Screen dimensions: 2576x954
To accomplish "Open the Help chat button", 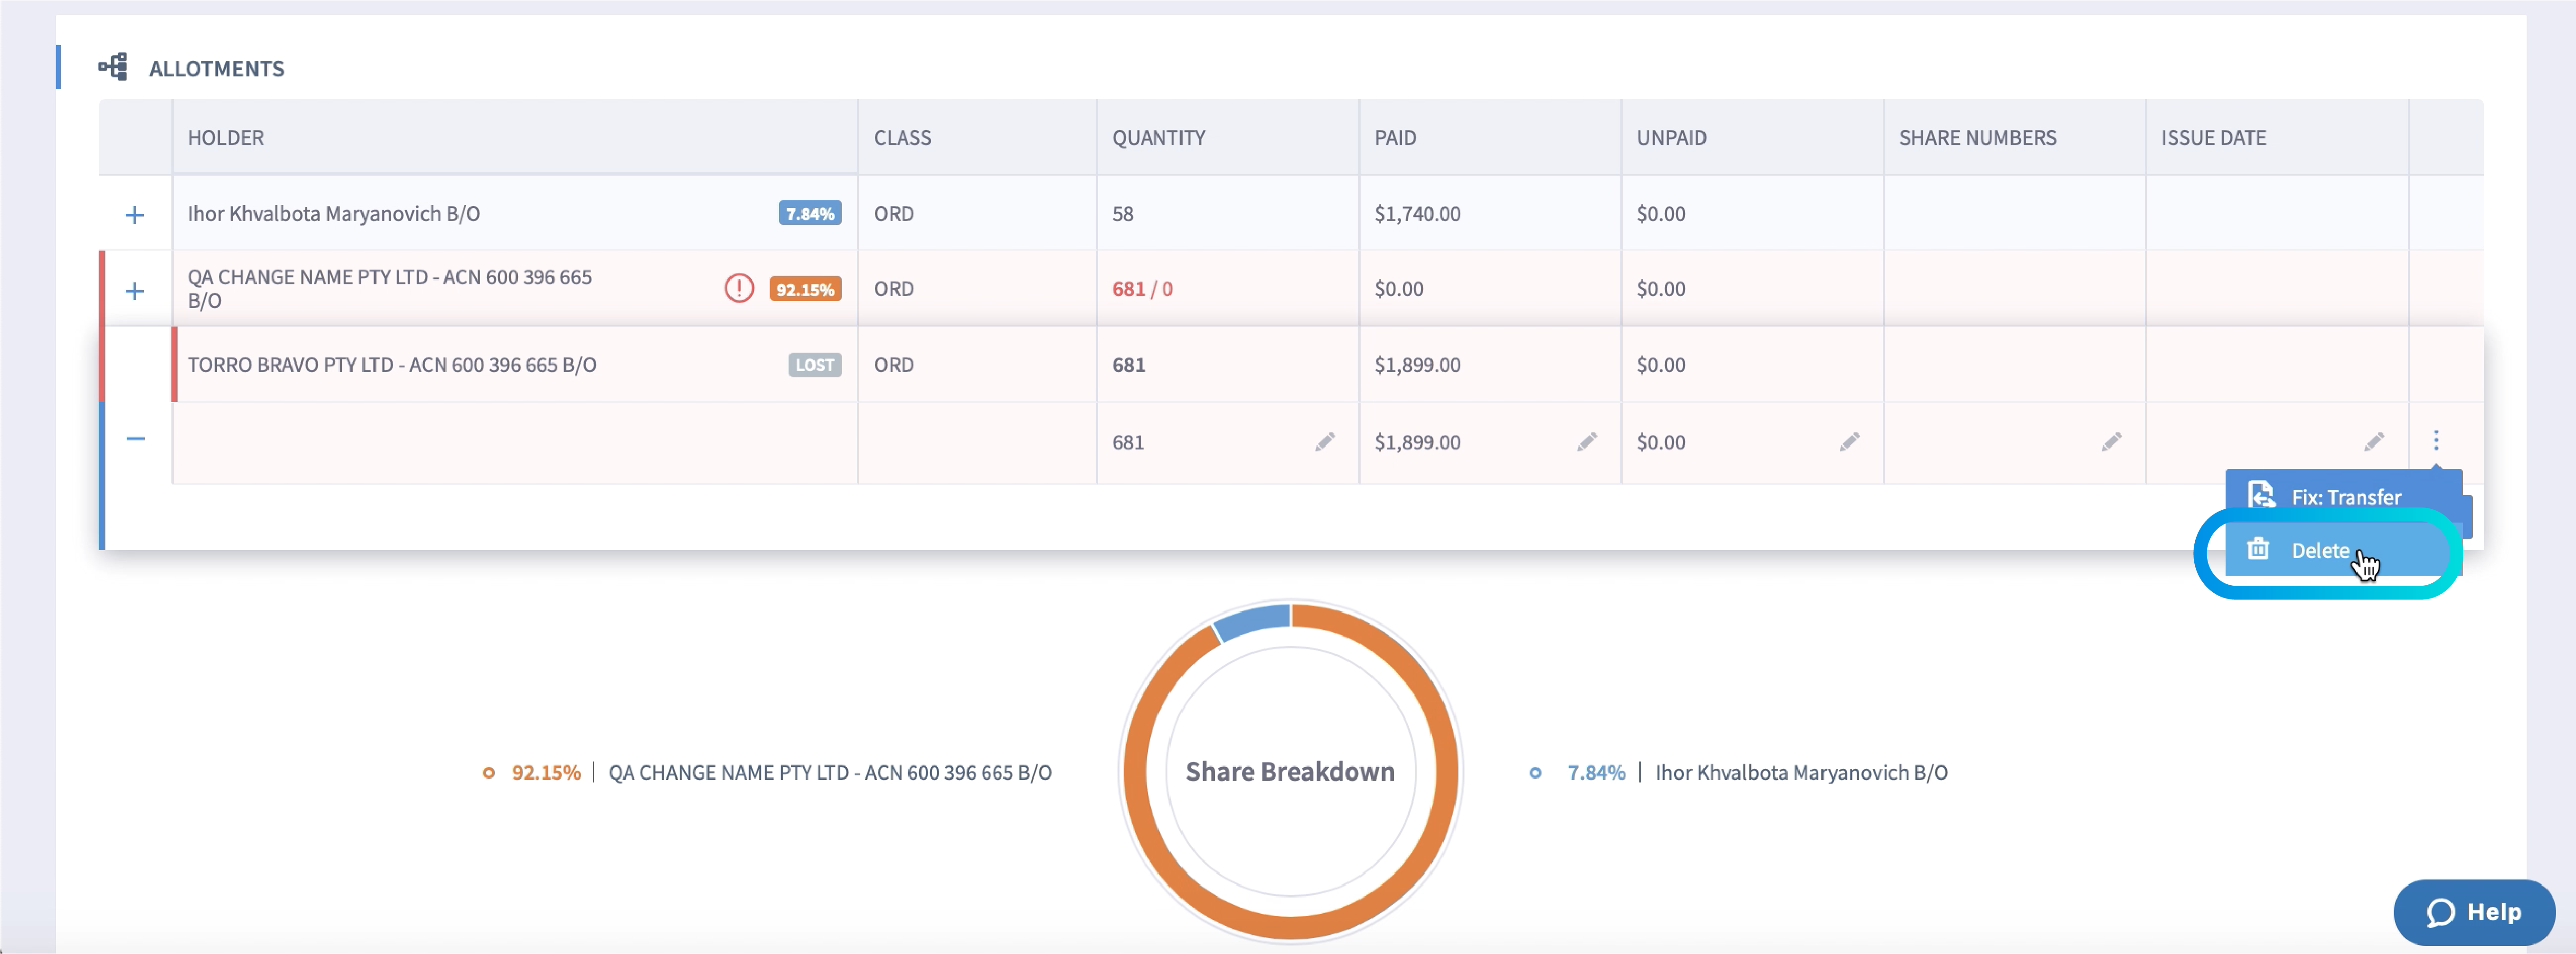I will [2474, 912].
